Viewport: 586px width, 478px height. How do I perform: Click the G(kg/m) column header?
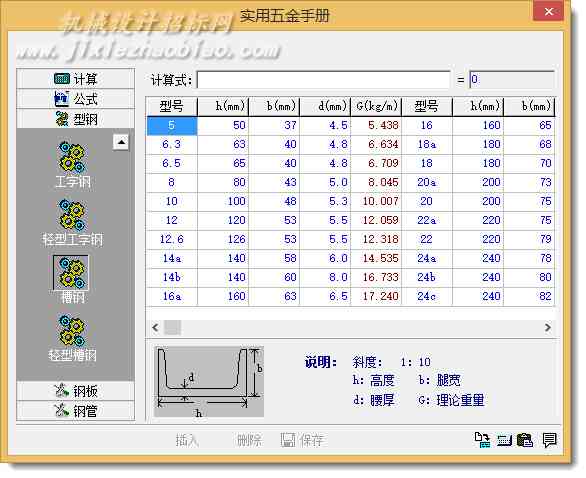(376, 107)
